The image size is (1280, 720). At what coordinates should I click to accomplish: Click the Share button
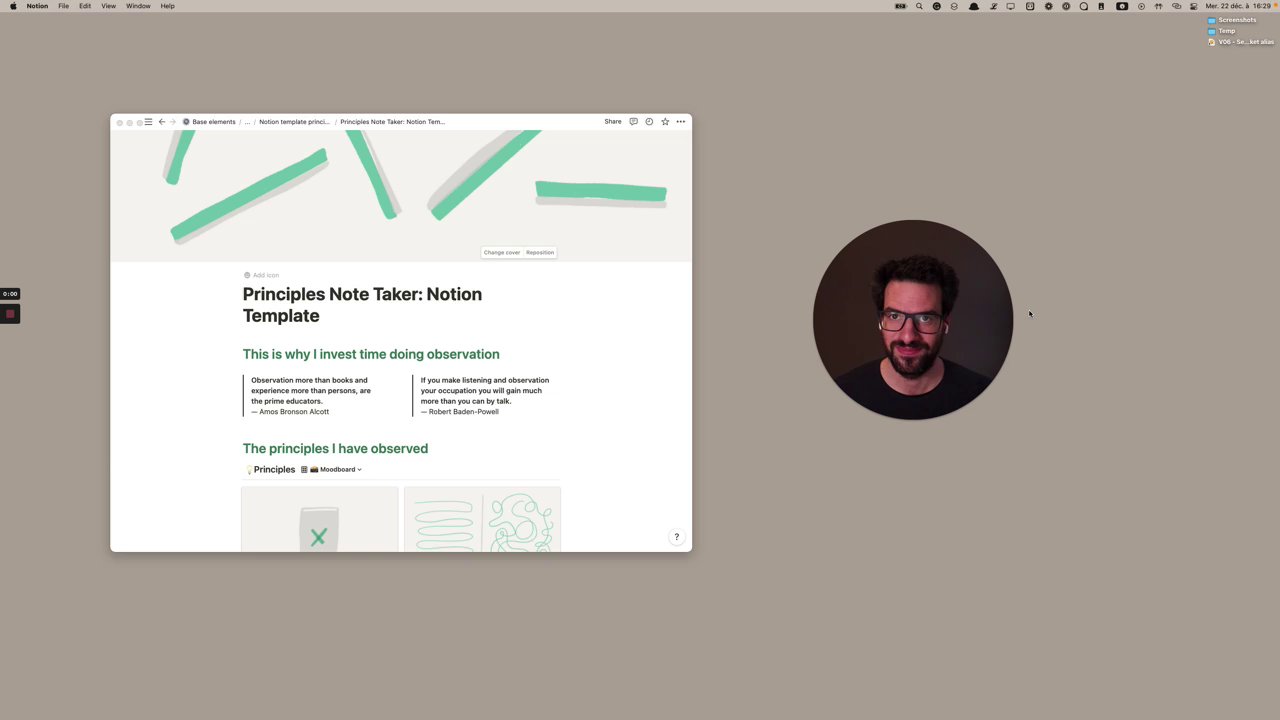point(613,122)
